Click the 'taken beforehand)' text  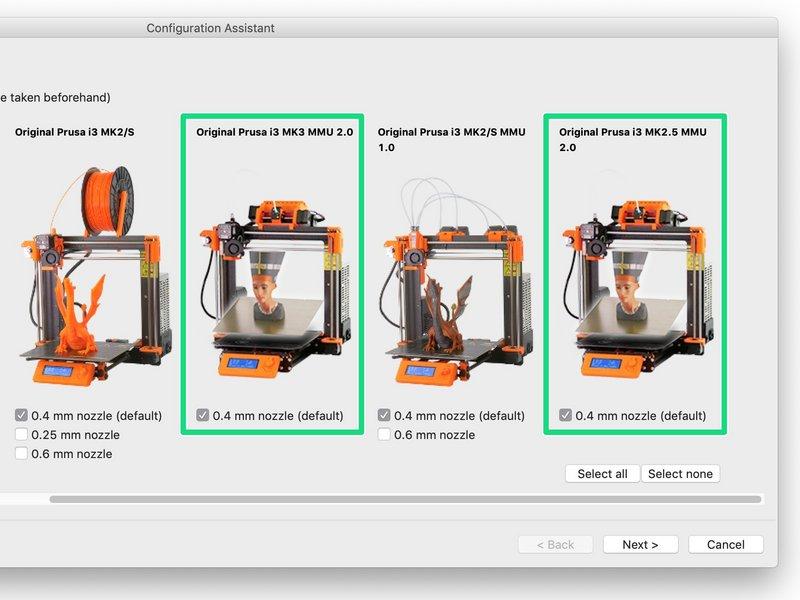point(60,97)
